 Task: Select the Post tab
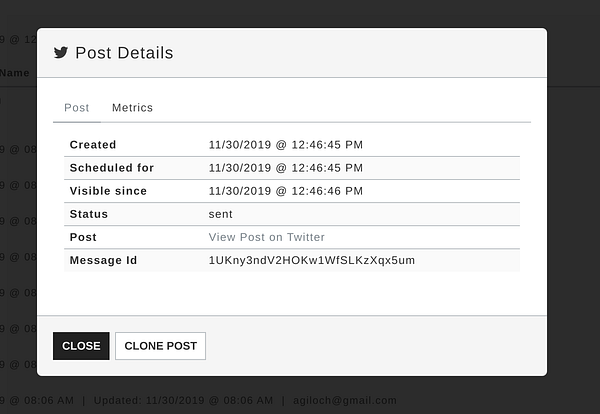pos(76,108)
